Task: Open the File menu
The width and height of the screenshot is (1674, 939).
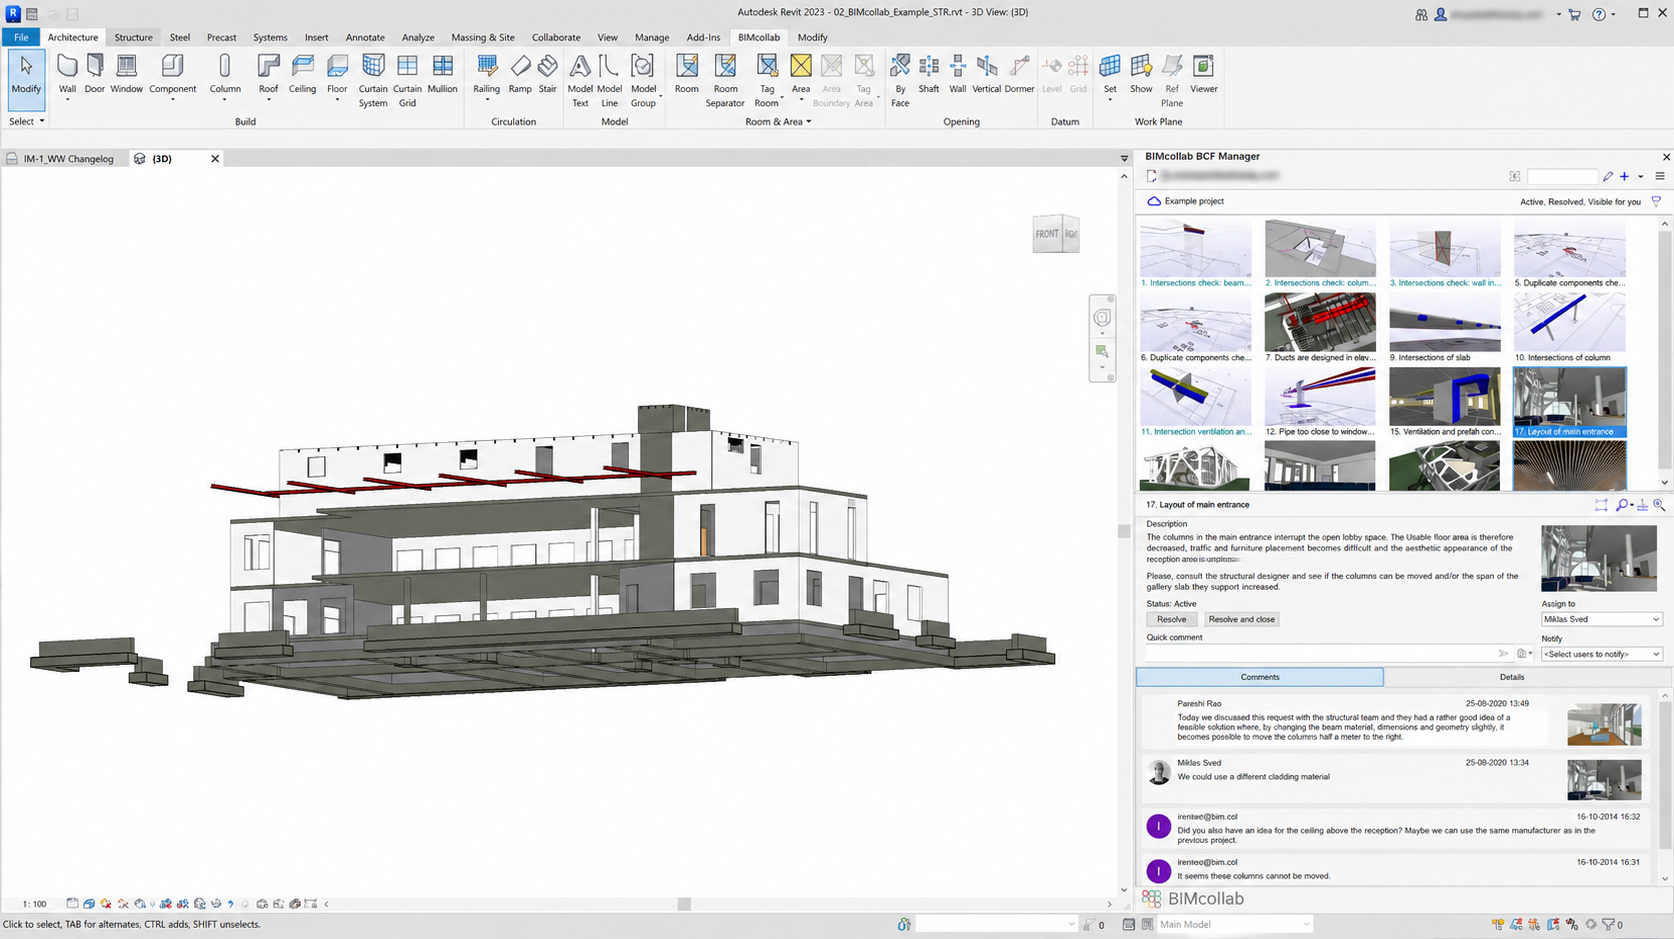Action: click(x=21, y=37)
